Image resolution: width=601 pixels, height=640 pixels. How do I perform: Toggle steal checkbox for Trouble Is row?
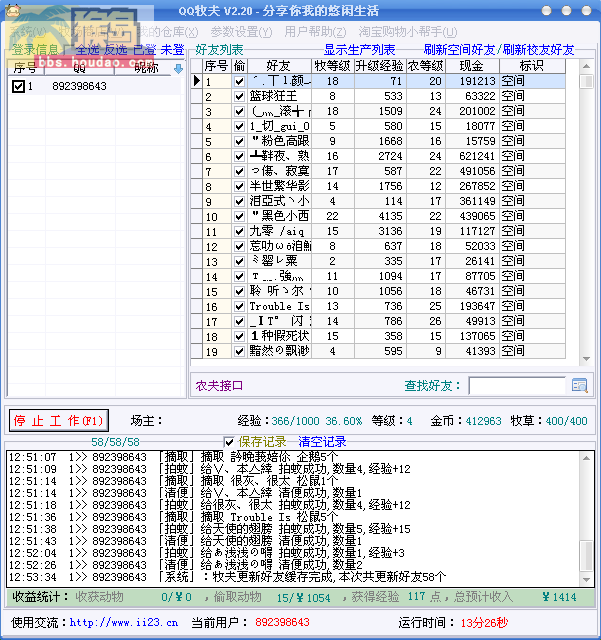pos(239,306)
